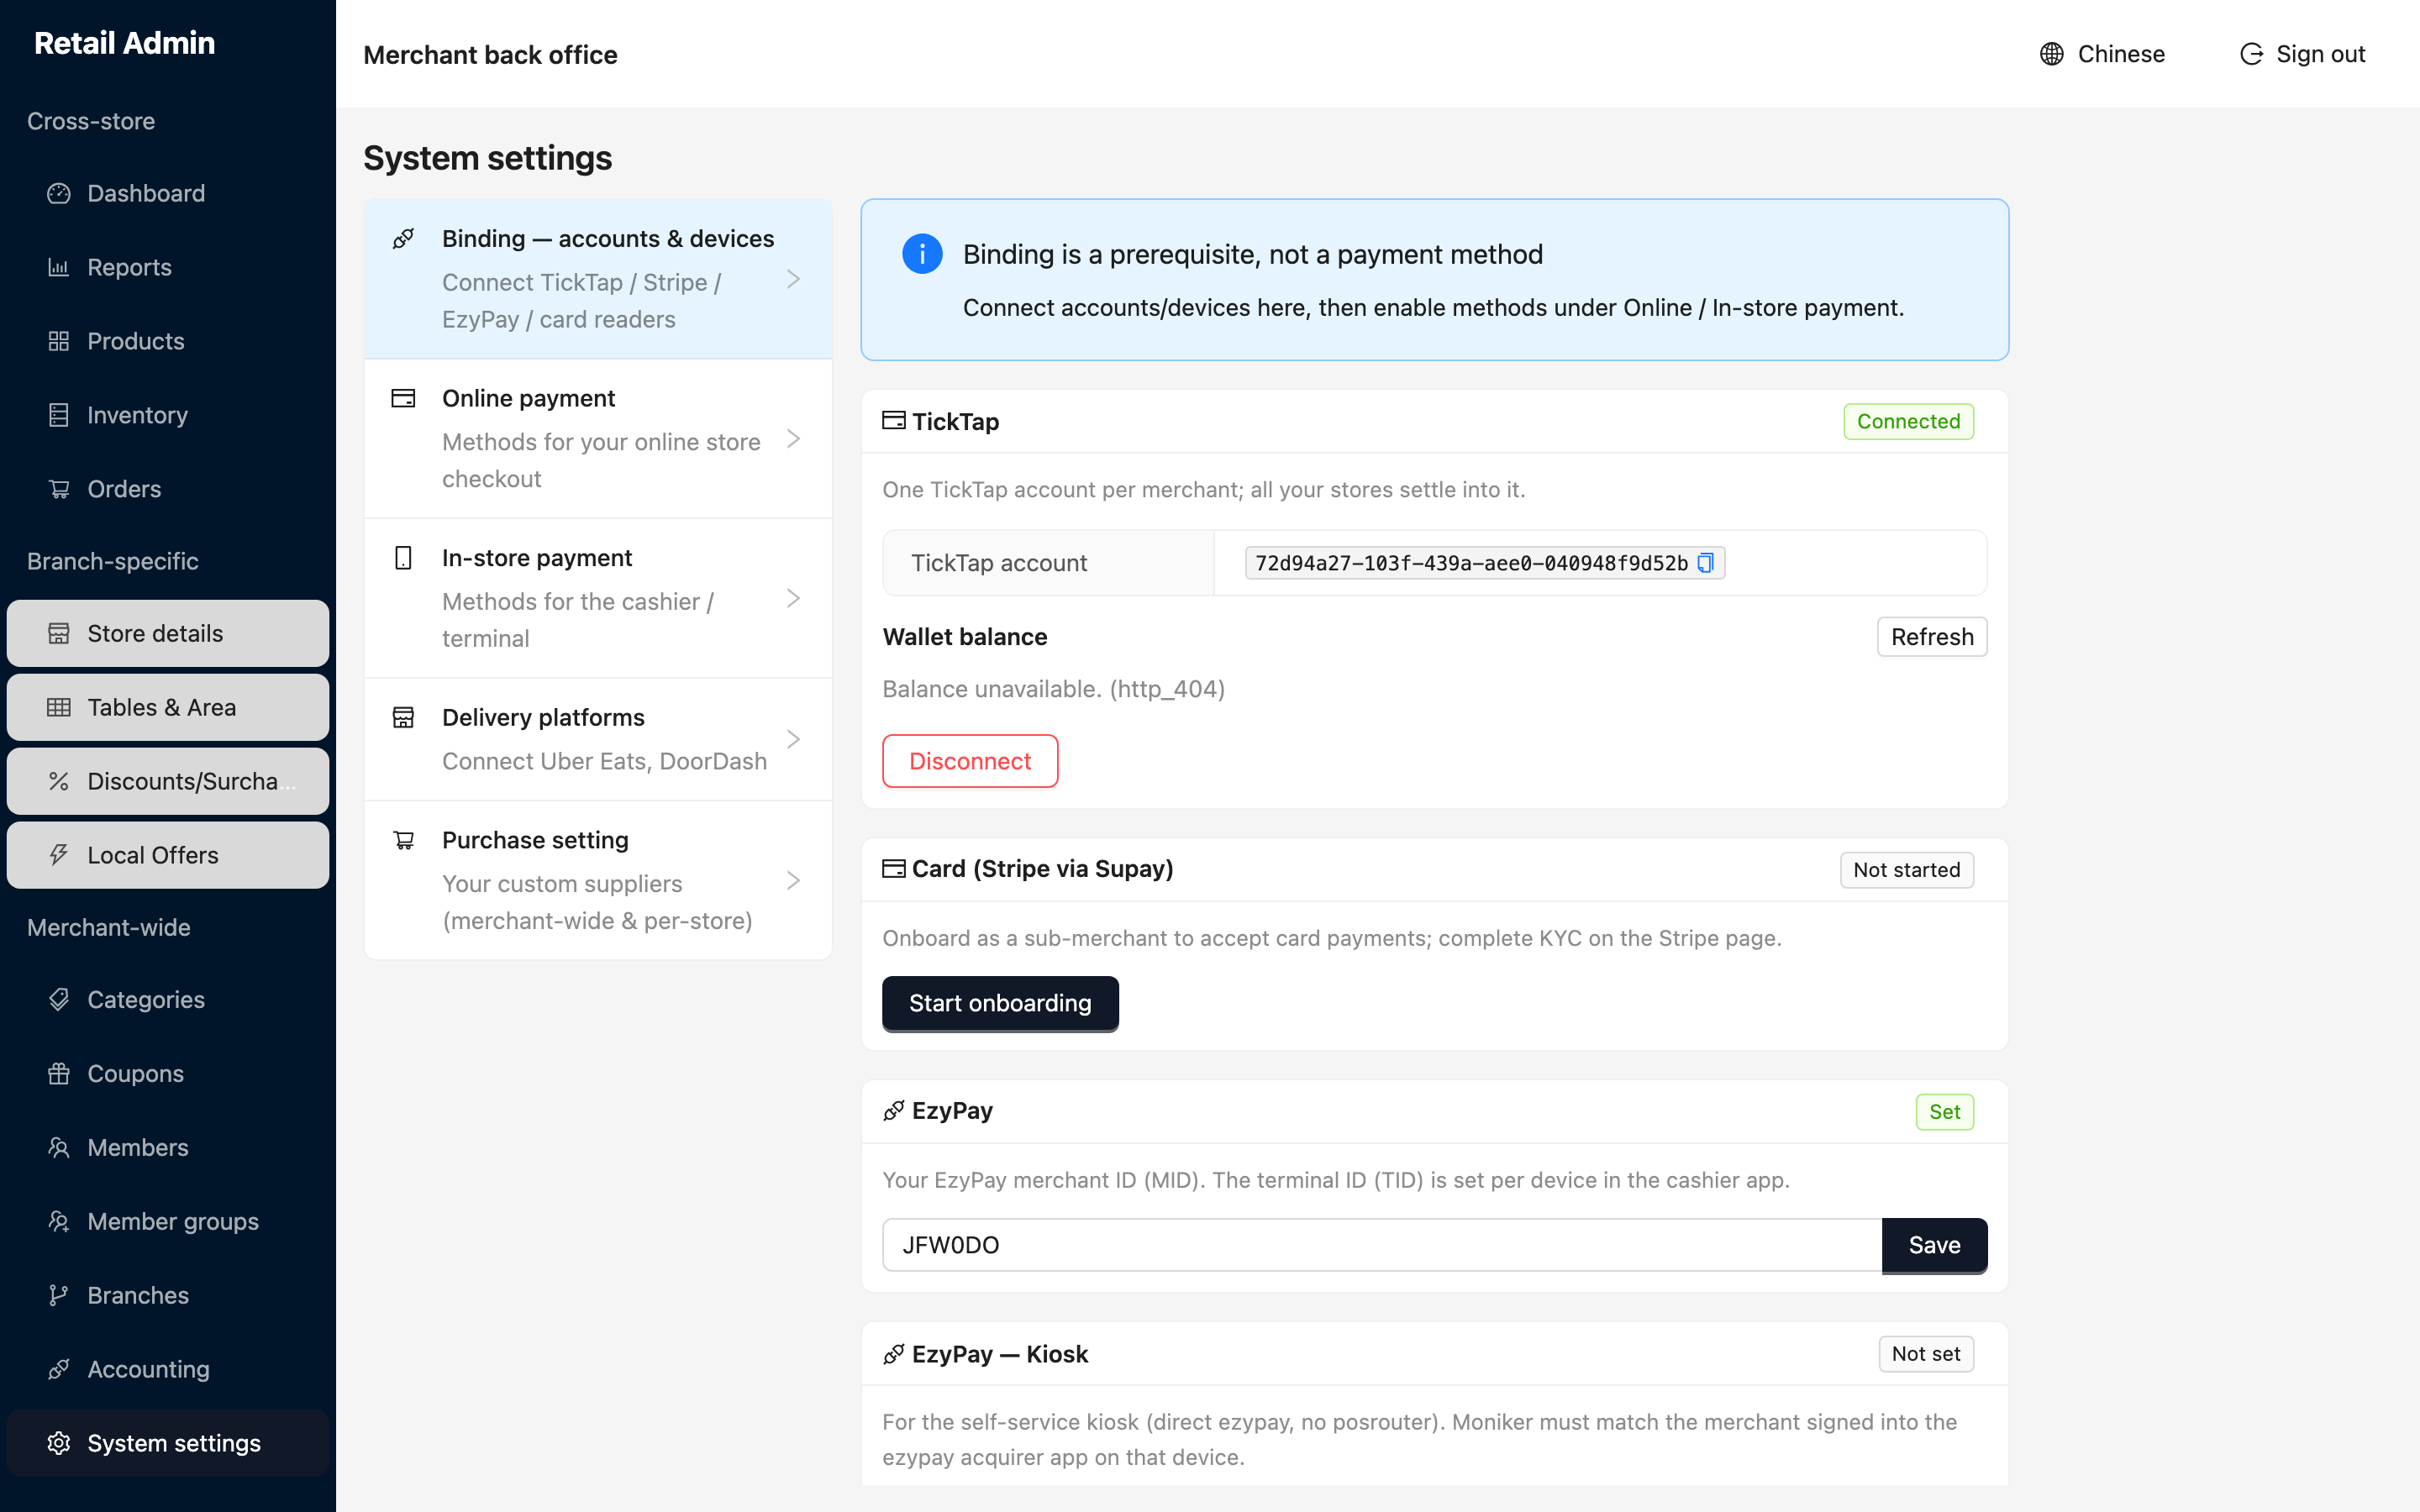This screenshot has height=1512, width=2420.
Task: Click the Tables & Area table icon
Action: tap(59, 707)
